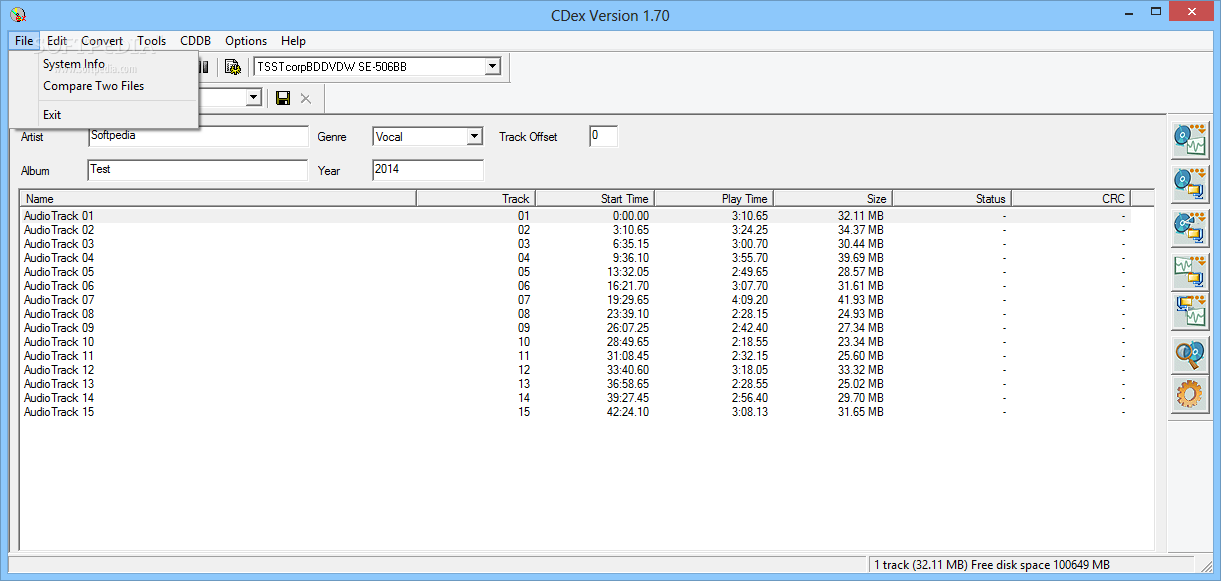Choose System Info from File menu
This screenshot has width=1221, height=581.
[x=74, y=64]
